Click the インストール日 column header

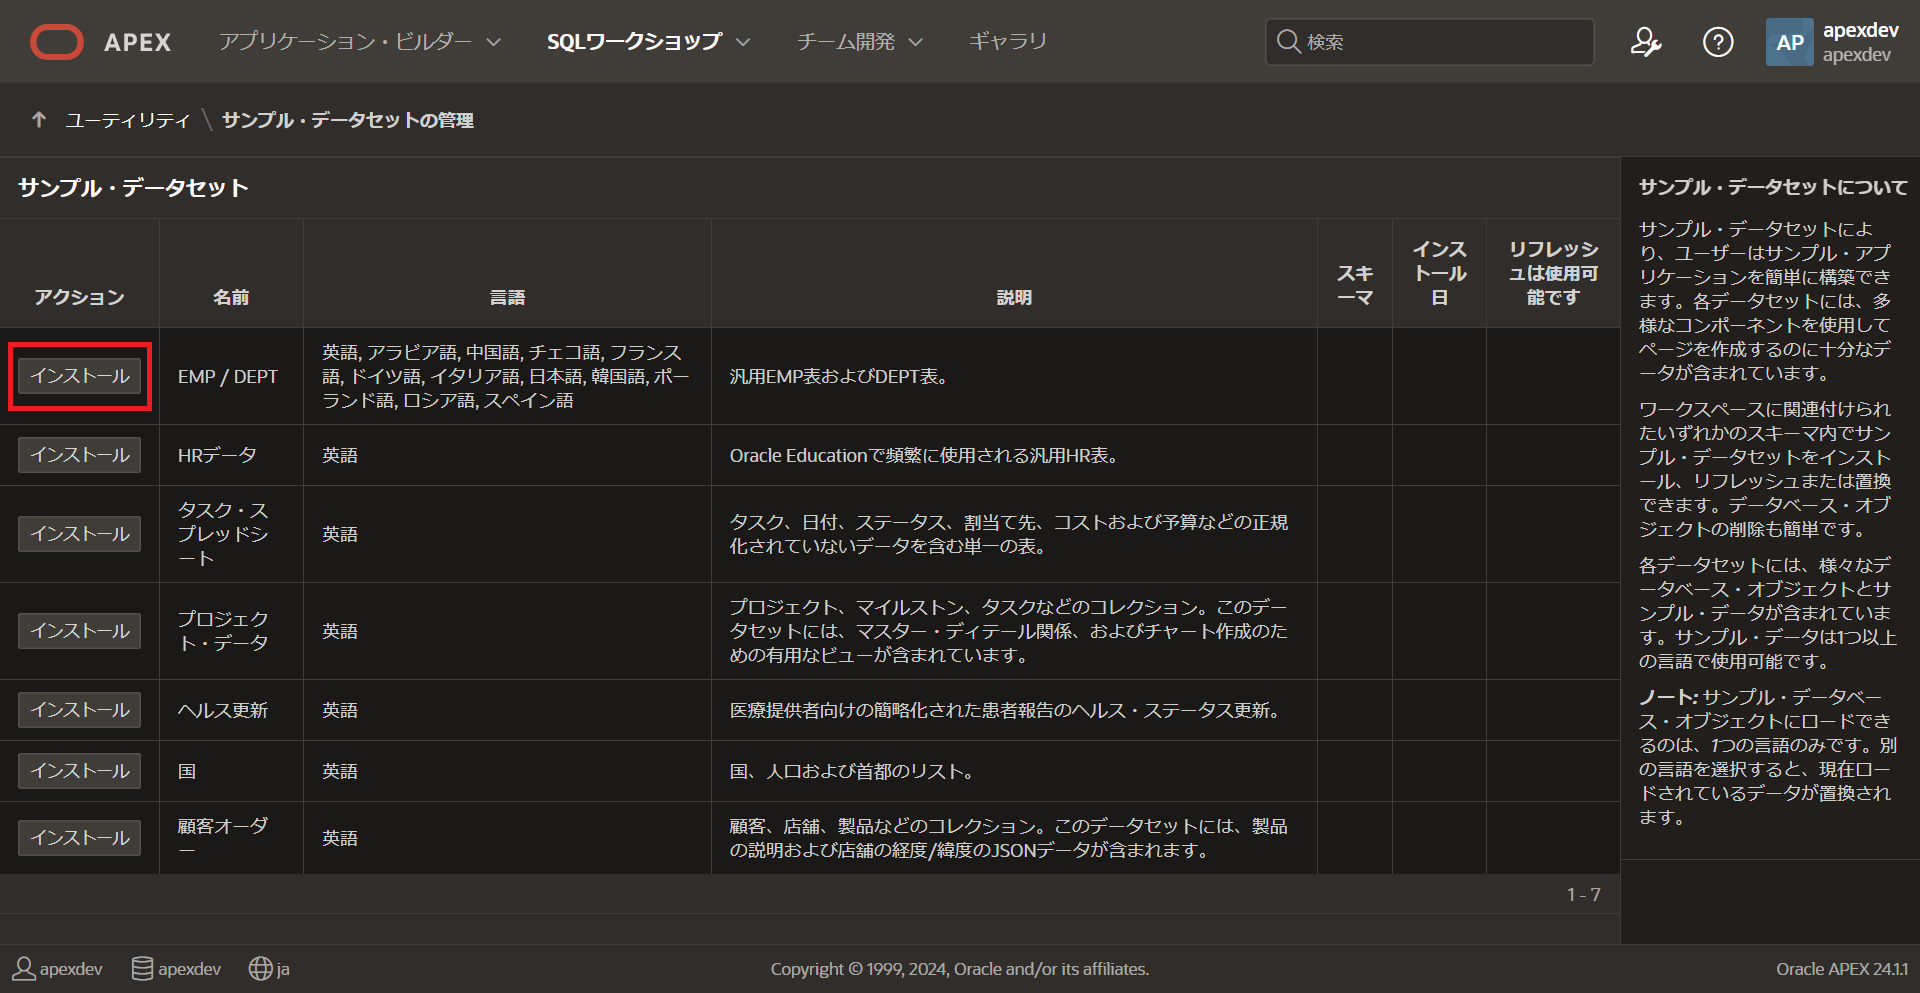(x=1440, y=273)
